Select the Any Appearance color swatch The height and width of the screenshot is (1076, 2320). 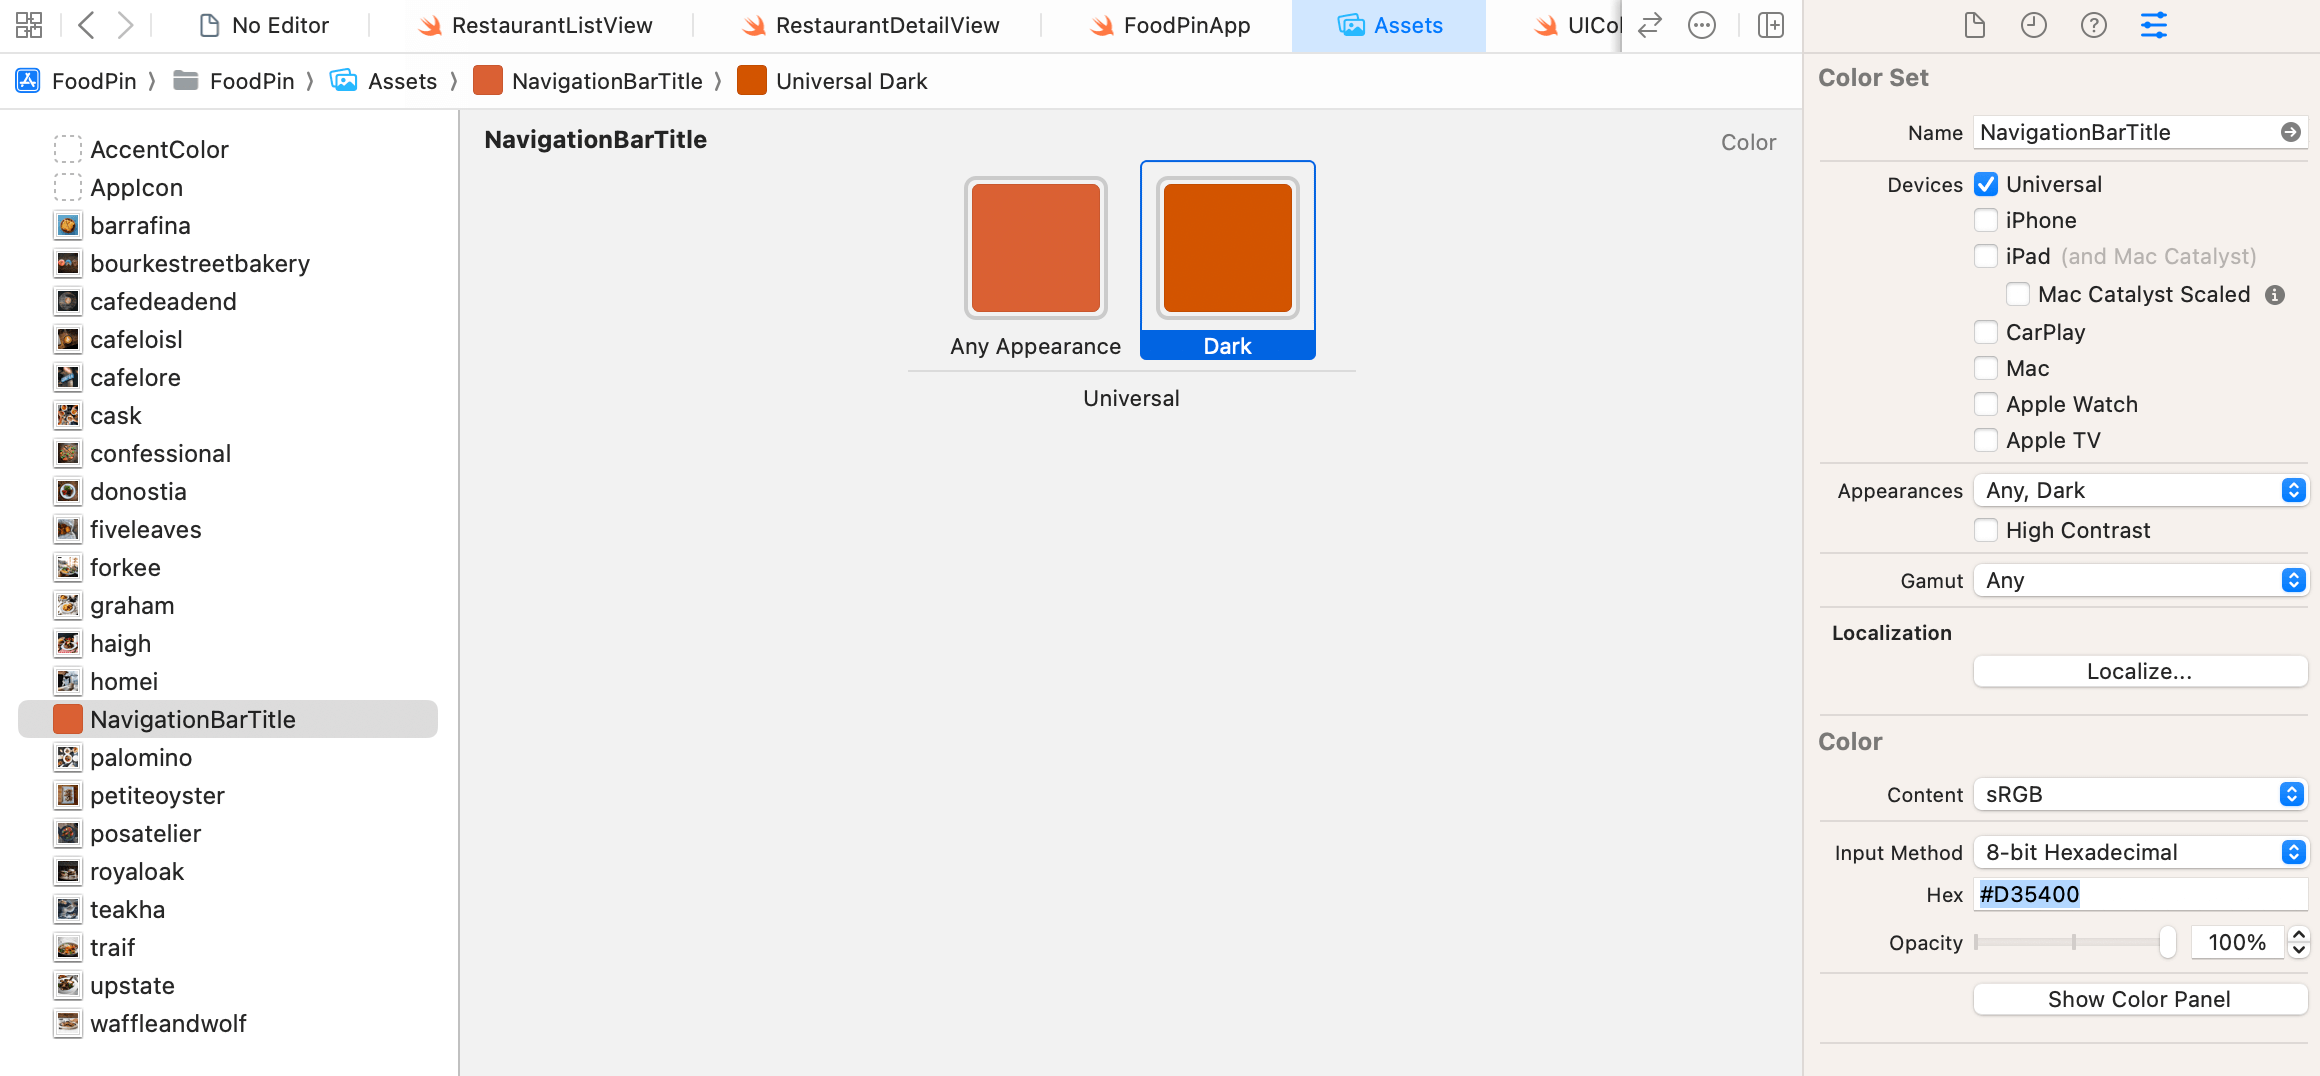point(1035,248)
